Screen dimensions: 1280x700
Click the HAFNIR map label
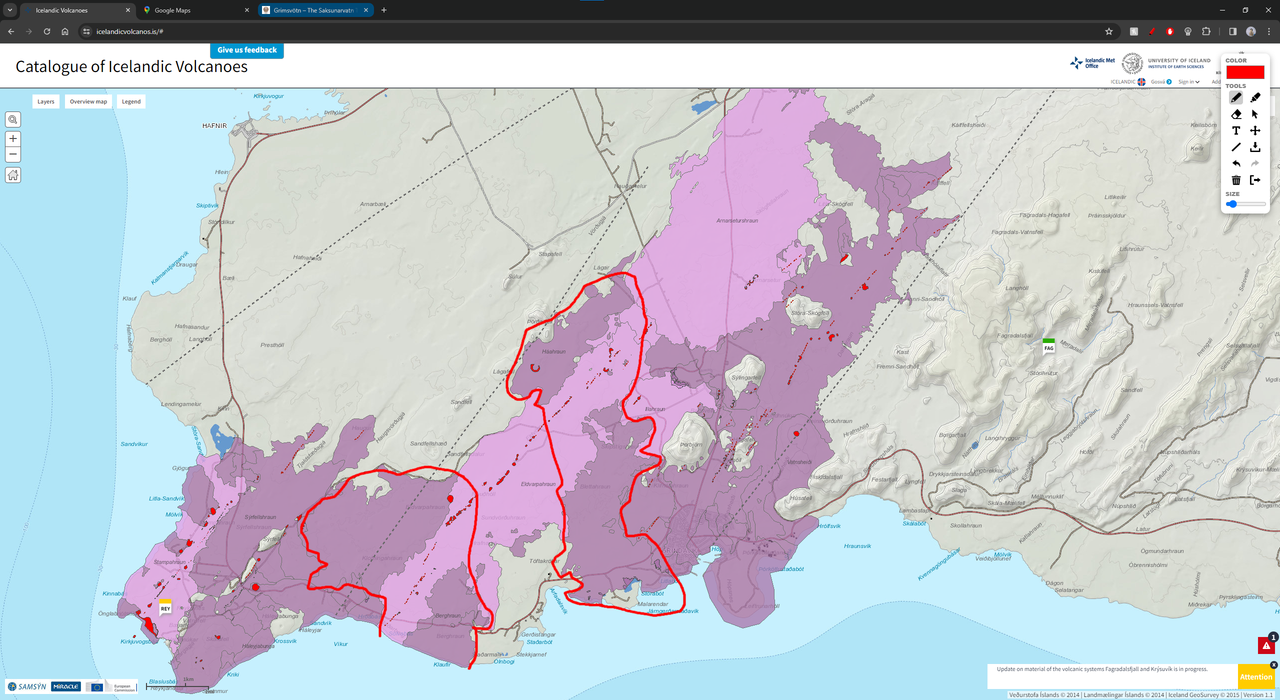pos(216,127)
